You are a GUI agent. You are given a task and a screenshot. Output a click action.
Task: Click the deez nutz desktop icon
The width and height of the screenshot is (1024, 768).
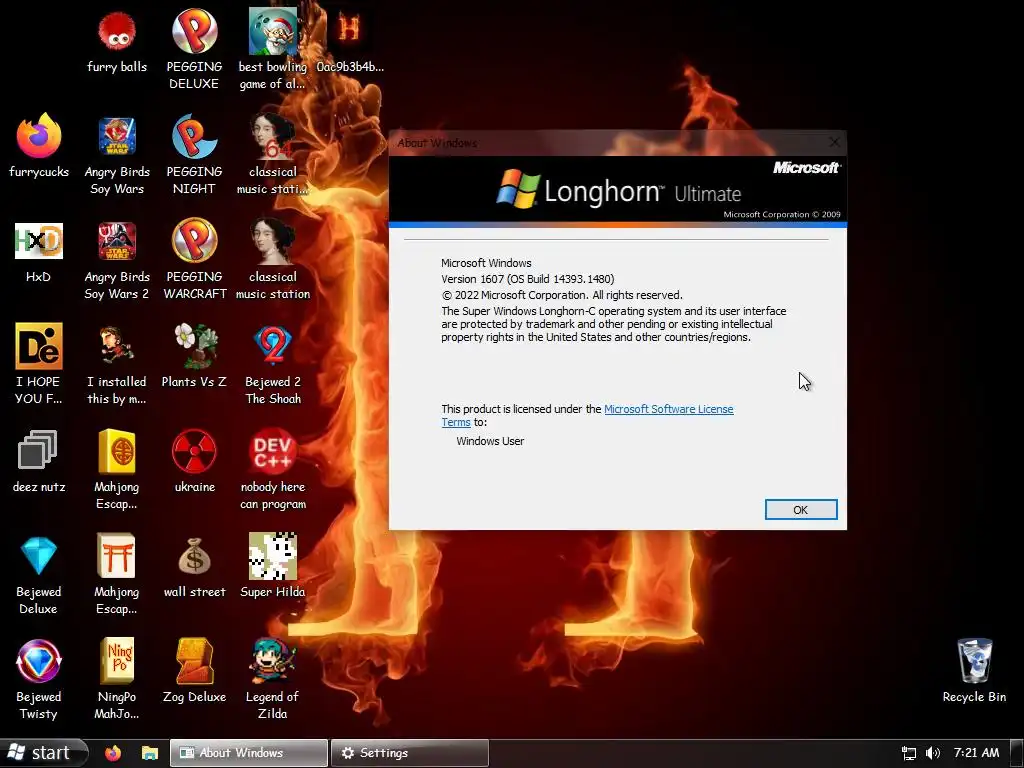coord(39,461)
